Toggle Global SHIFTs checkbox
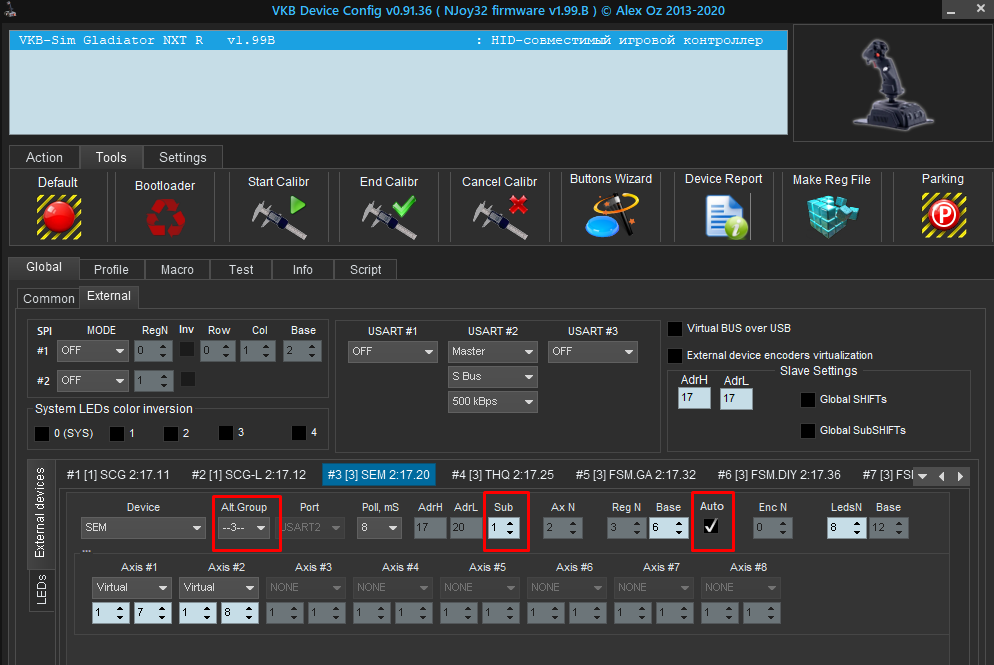This screenshot has height=665, width=994. 808,400
